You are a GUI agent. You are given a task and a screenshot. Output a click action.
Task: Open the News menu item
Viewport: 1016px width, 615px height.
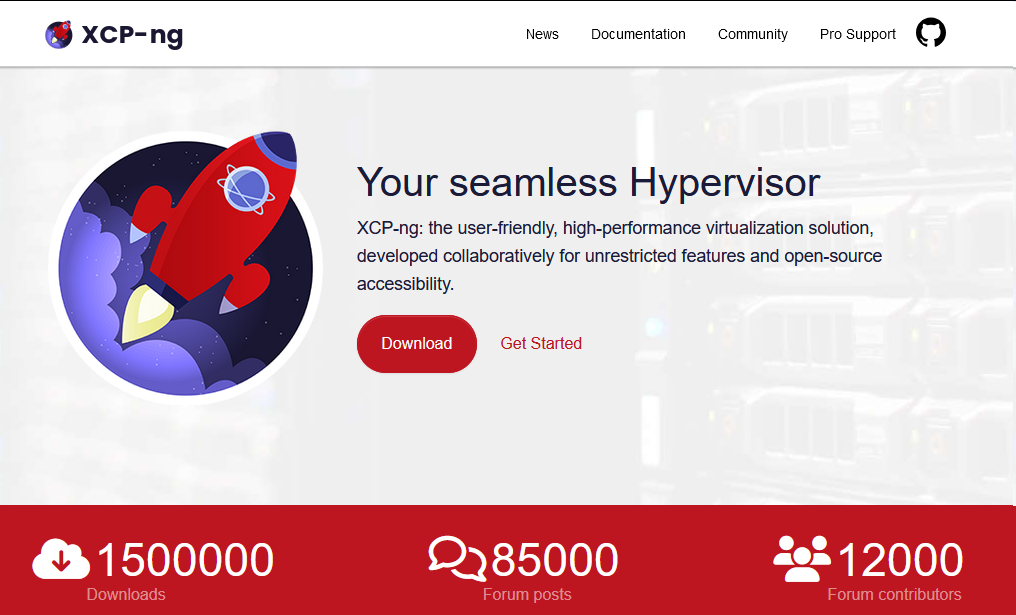click(542, 34)
